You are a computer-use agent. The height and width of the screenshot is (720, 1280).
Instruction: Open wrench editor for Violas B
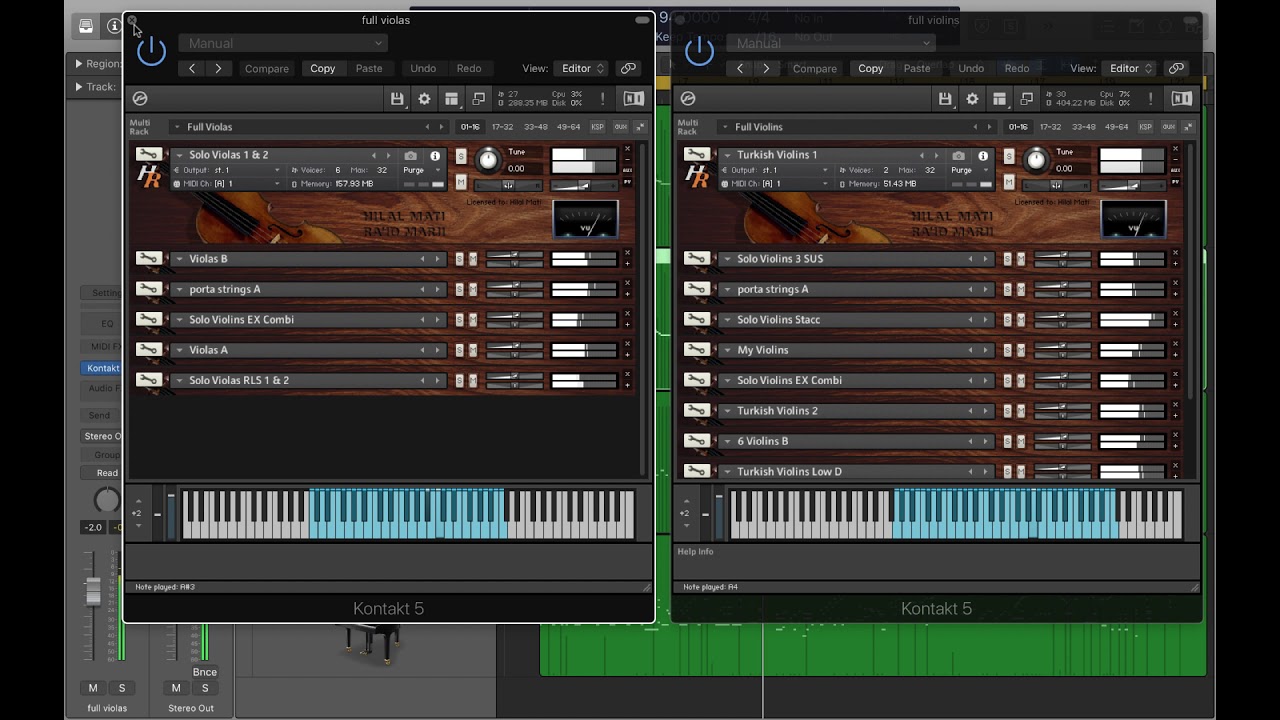tap(149, 259)
